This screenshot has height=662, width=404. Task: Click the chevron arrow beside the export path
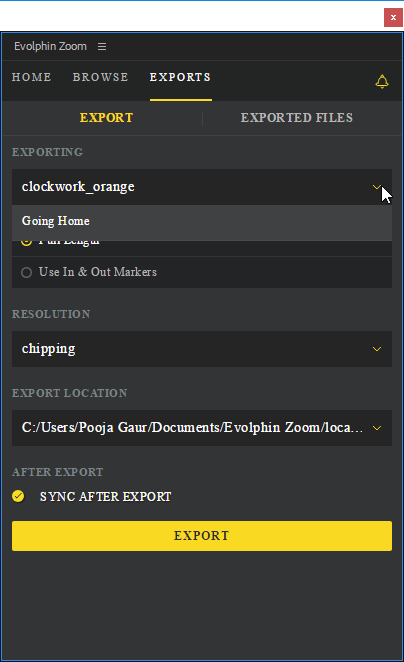click(377, 428)
